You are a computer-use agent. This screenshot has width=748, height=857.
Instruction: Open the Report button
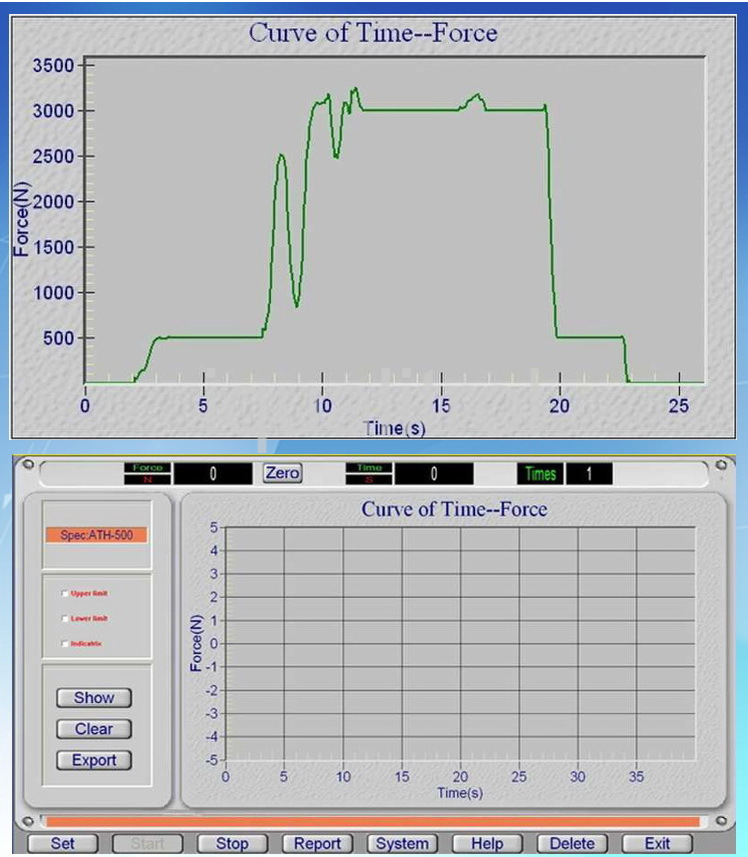pos(317,843)
